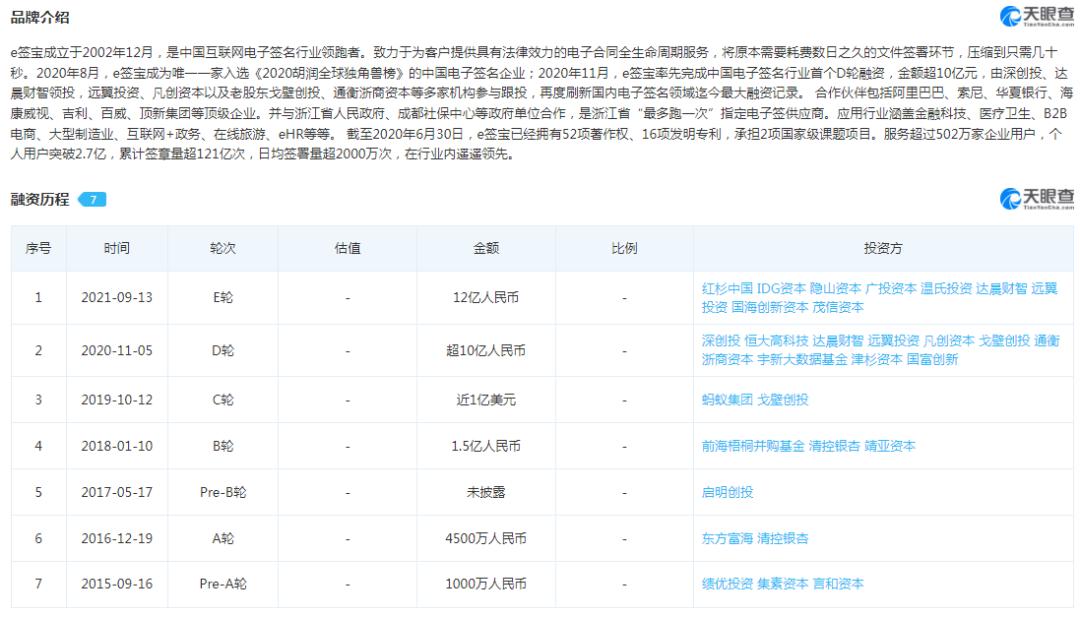Open 前海梧桐并购基金 investor link

(x=753, y=446)
